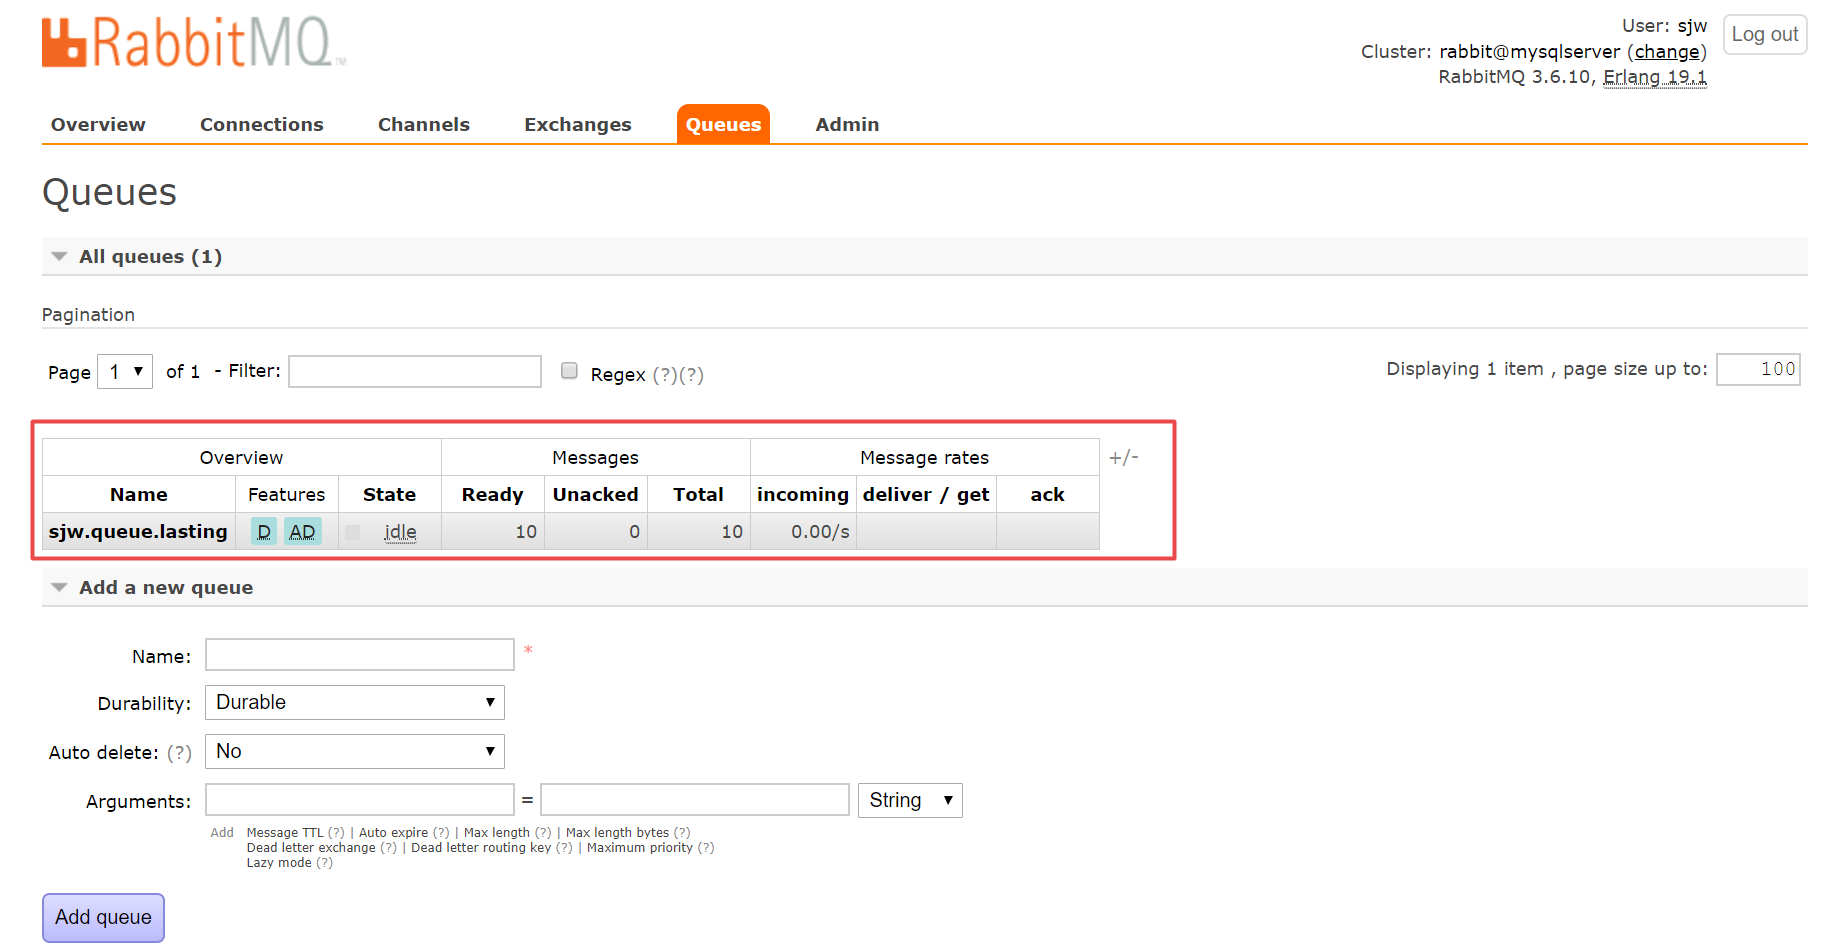Click the Log out button
The height and width of the screenshot is (945, 1821).
(x=1764, y=35)
